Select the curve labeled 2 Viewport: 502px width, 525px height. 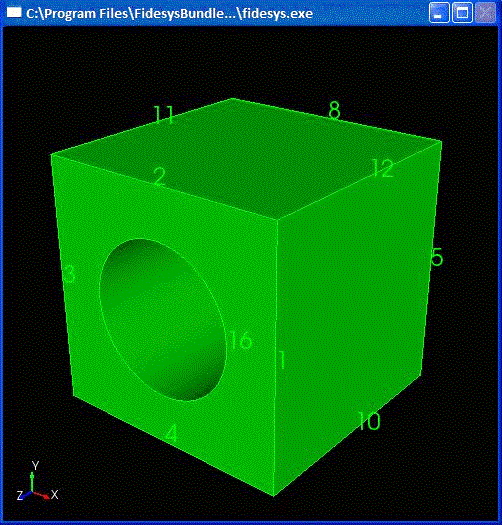[160, 176]
